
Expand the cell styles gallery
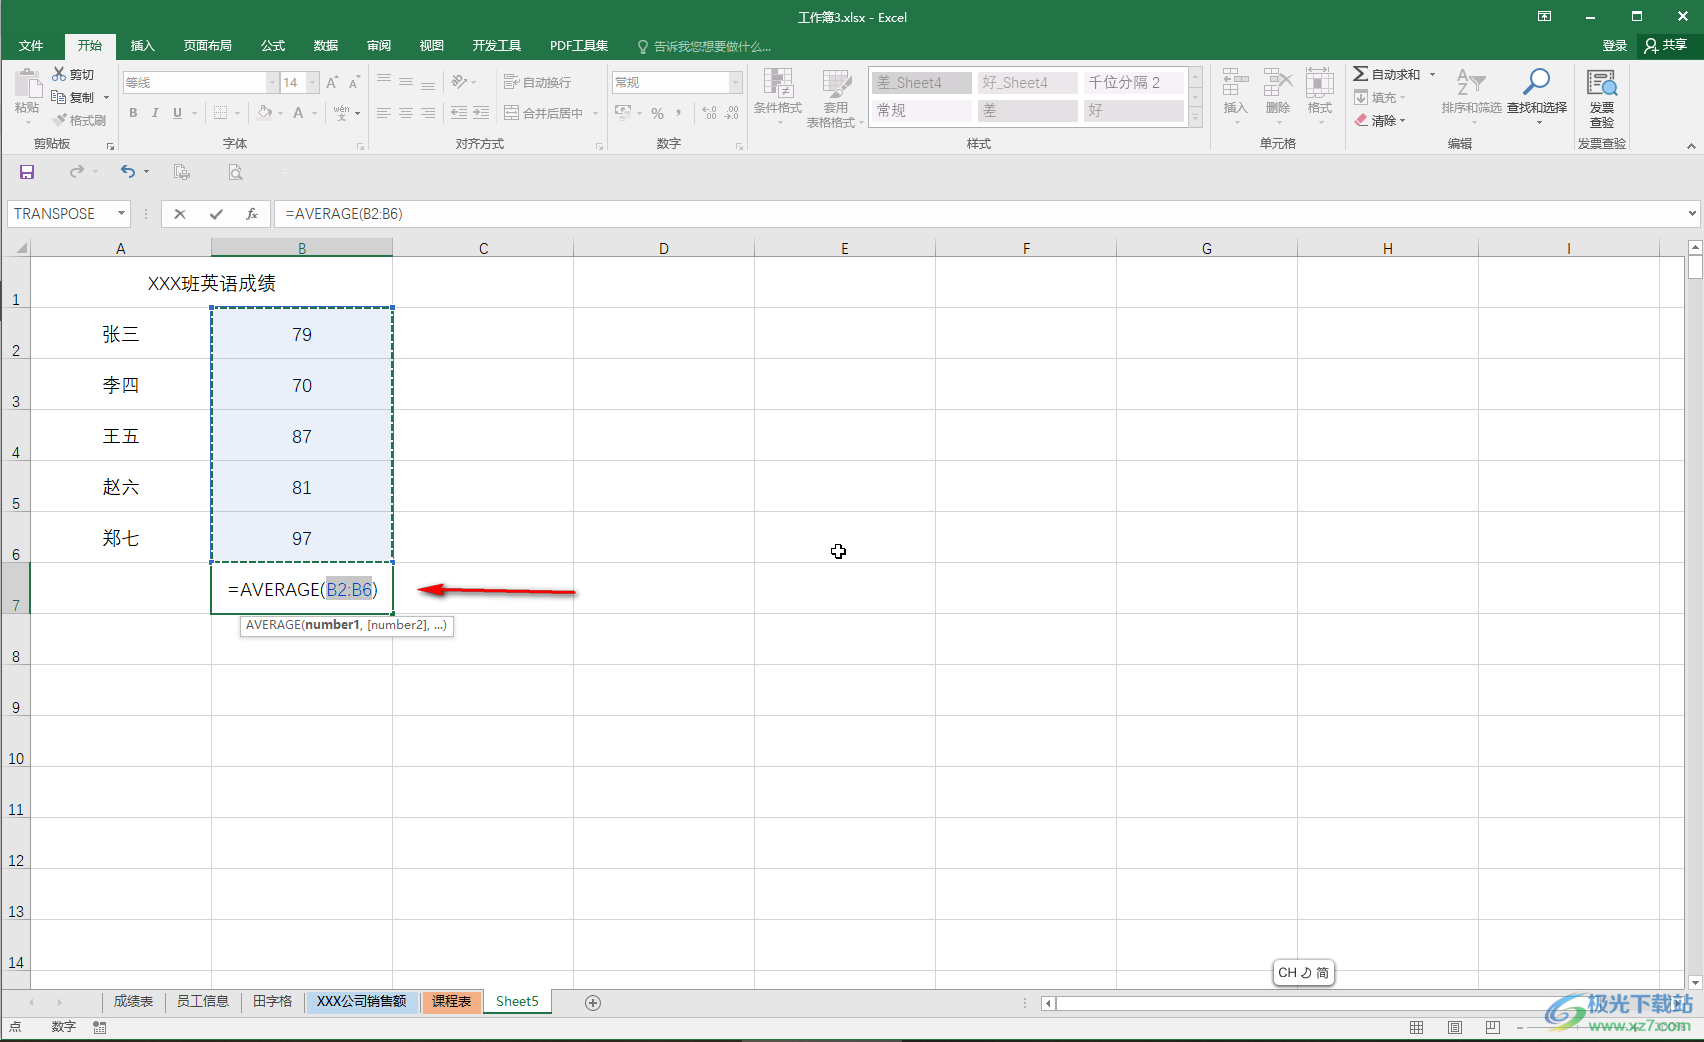[1195, 118]
